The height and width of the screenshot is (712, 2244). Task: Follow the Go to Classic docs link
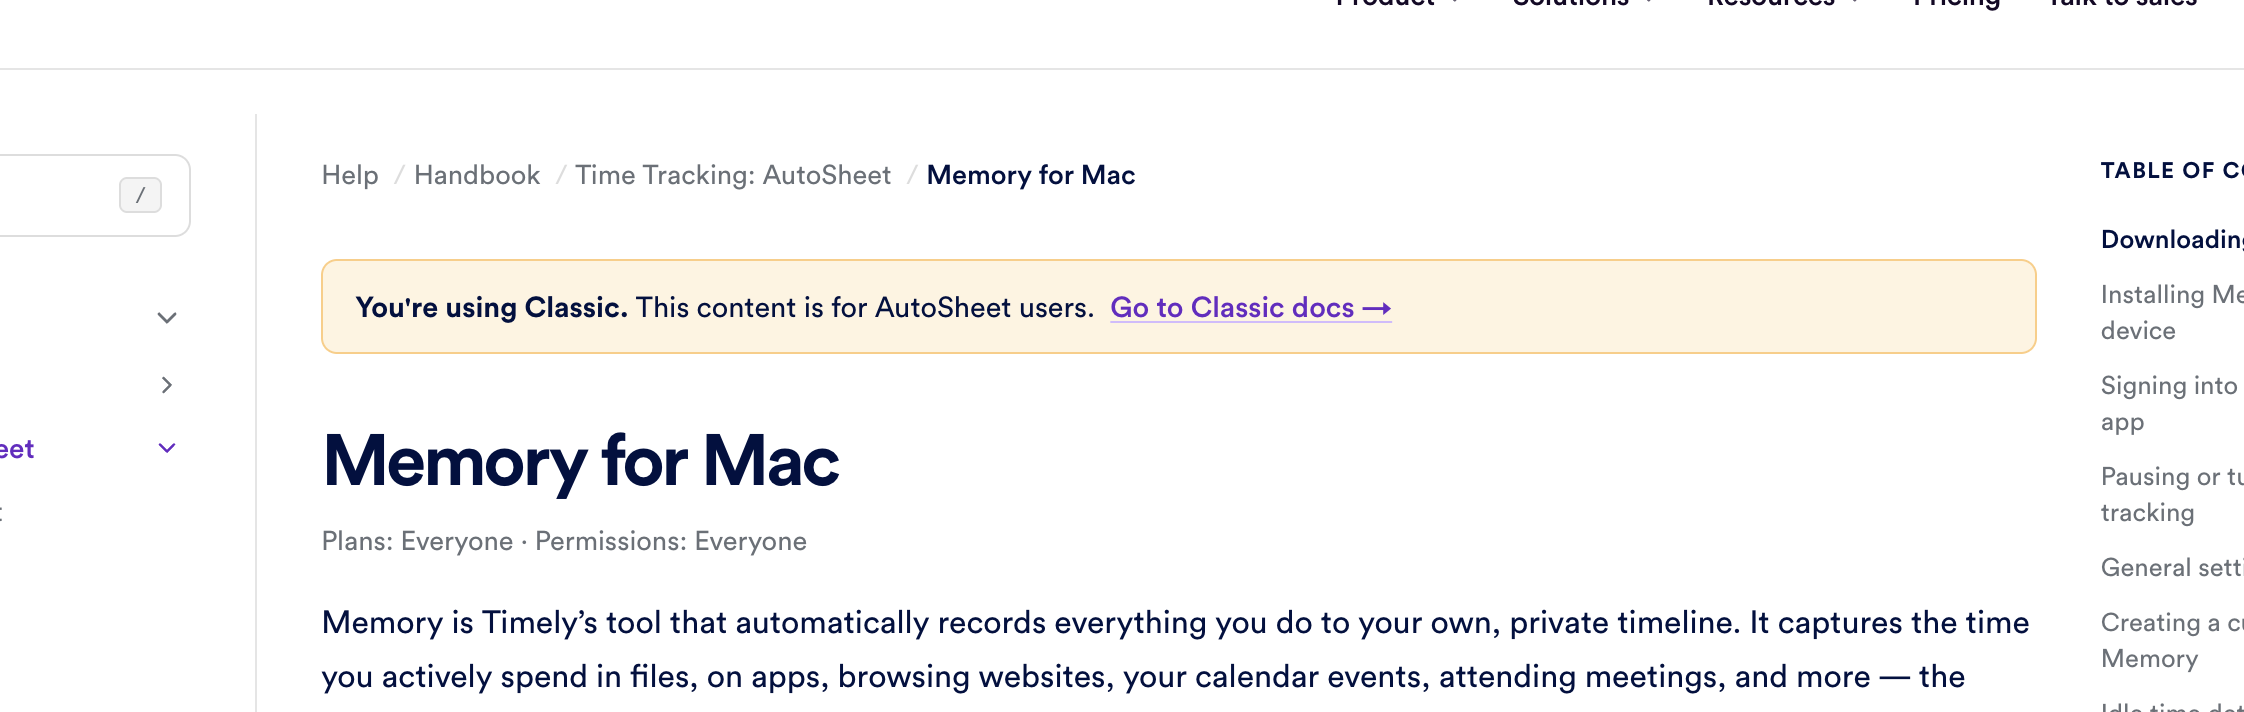click(1232, 307)
